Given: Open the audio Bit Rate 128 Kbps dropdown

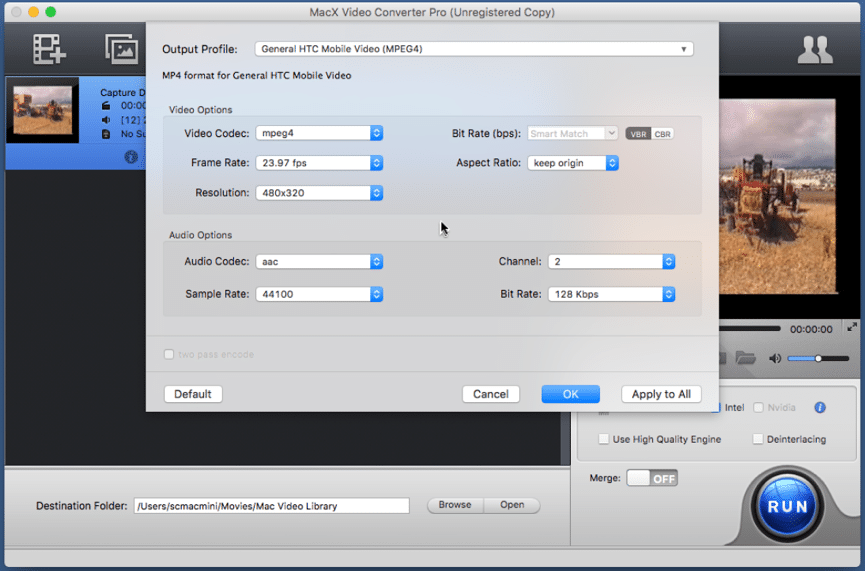Looking at the screenshot, I should tap(611, 294).
